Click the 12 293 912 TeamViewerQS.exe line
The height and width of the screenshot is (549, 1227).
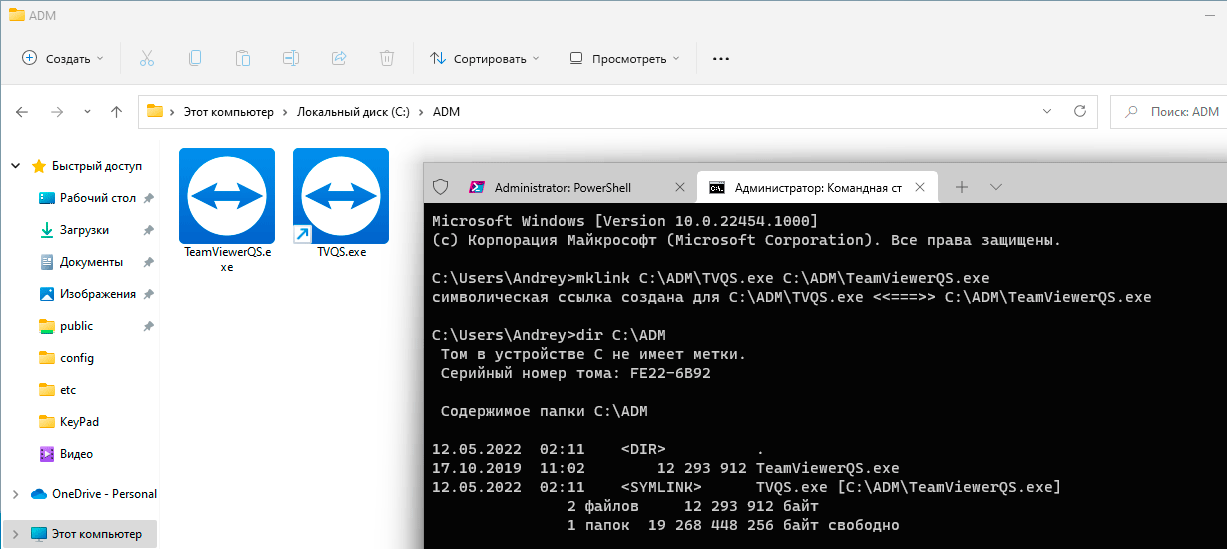pos(665,468)
